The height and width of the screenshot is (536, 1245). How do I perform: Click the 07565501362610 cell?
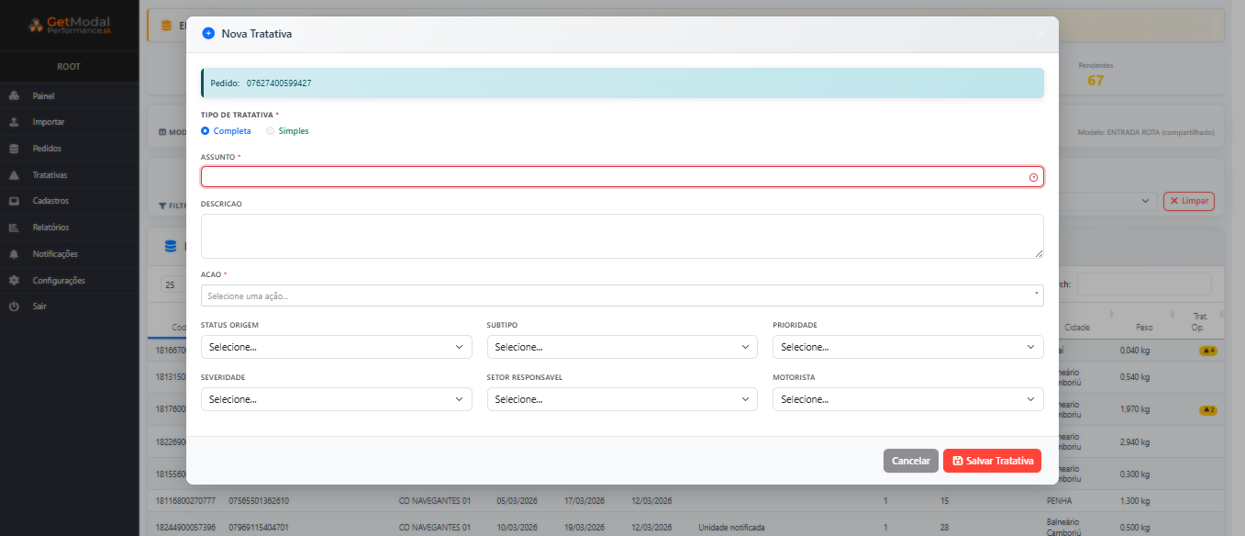point(259,500)
